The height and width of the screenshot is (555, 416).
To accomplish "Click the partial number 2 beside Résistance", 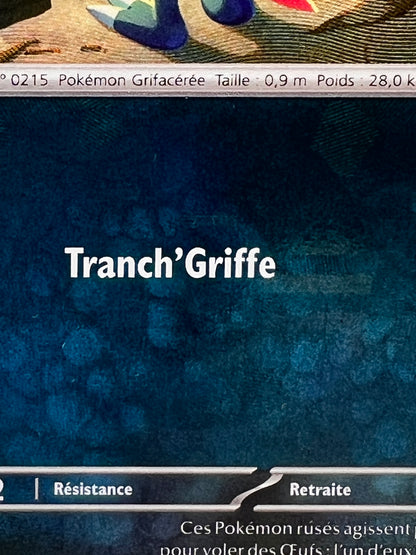I will pos(2,490).
